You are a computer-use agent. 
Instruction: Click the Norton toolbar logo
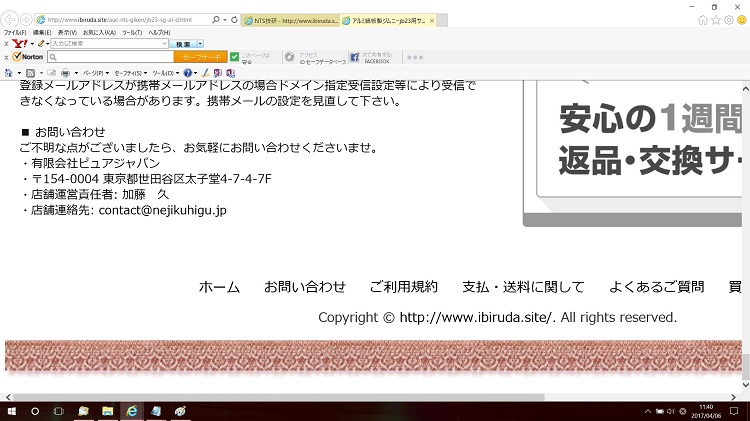(28, 57)
